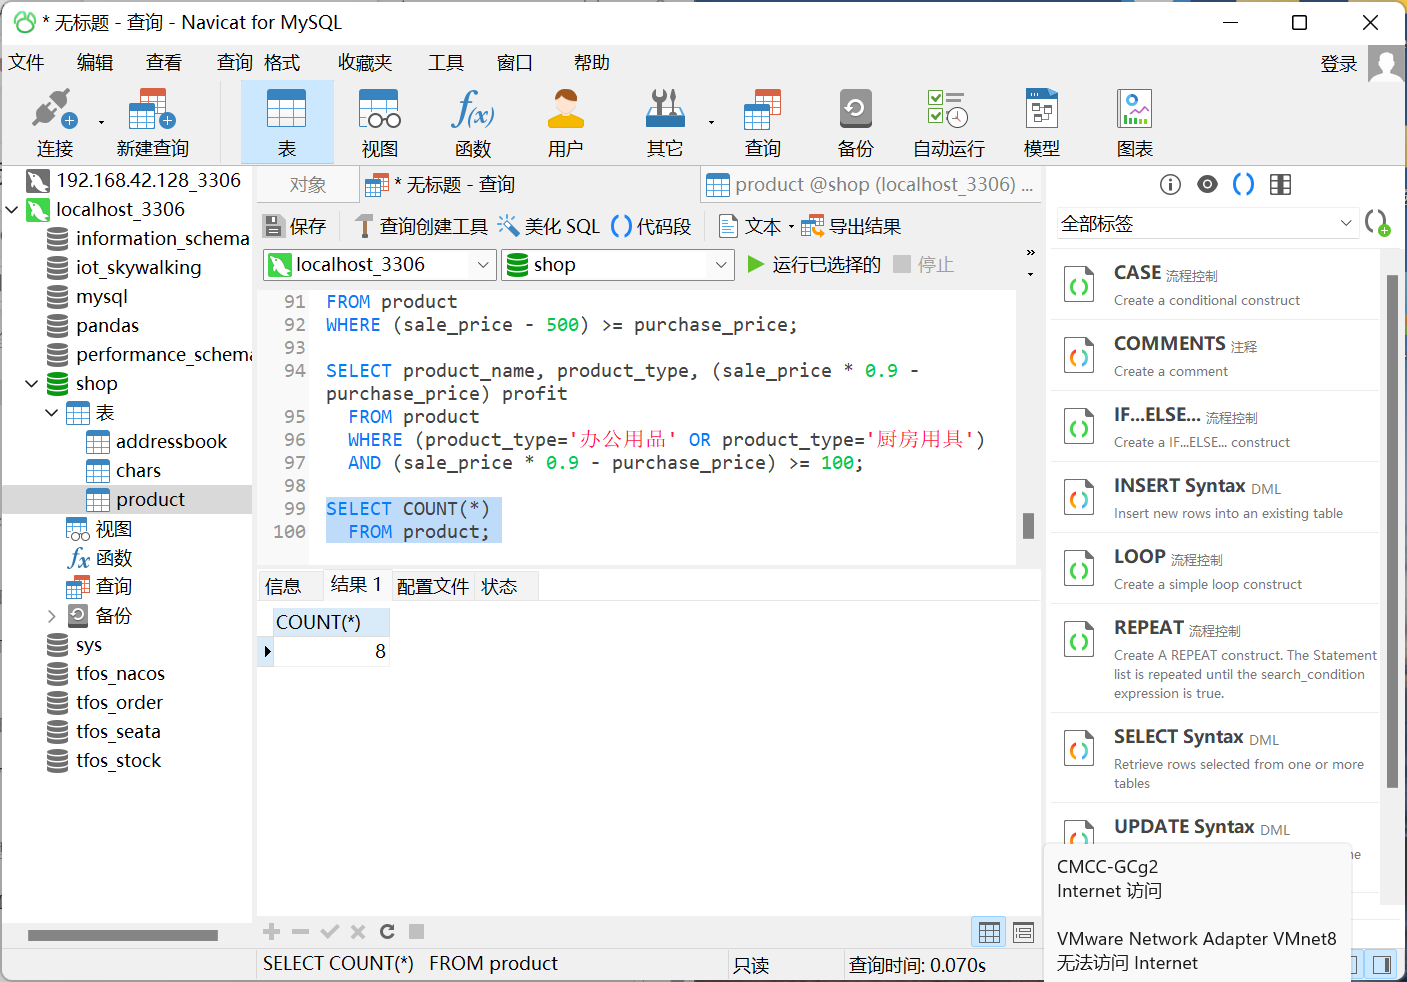Open the 查询创建工具 (Query Builder)
The width and height of the screenshot is (1407, 982).
[422, 227]
